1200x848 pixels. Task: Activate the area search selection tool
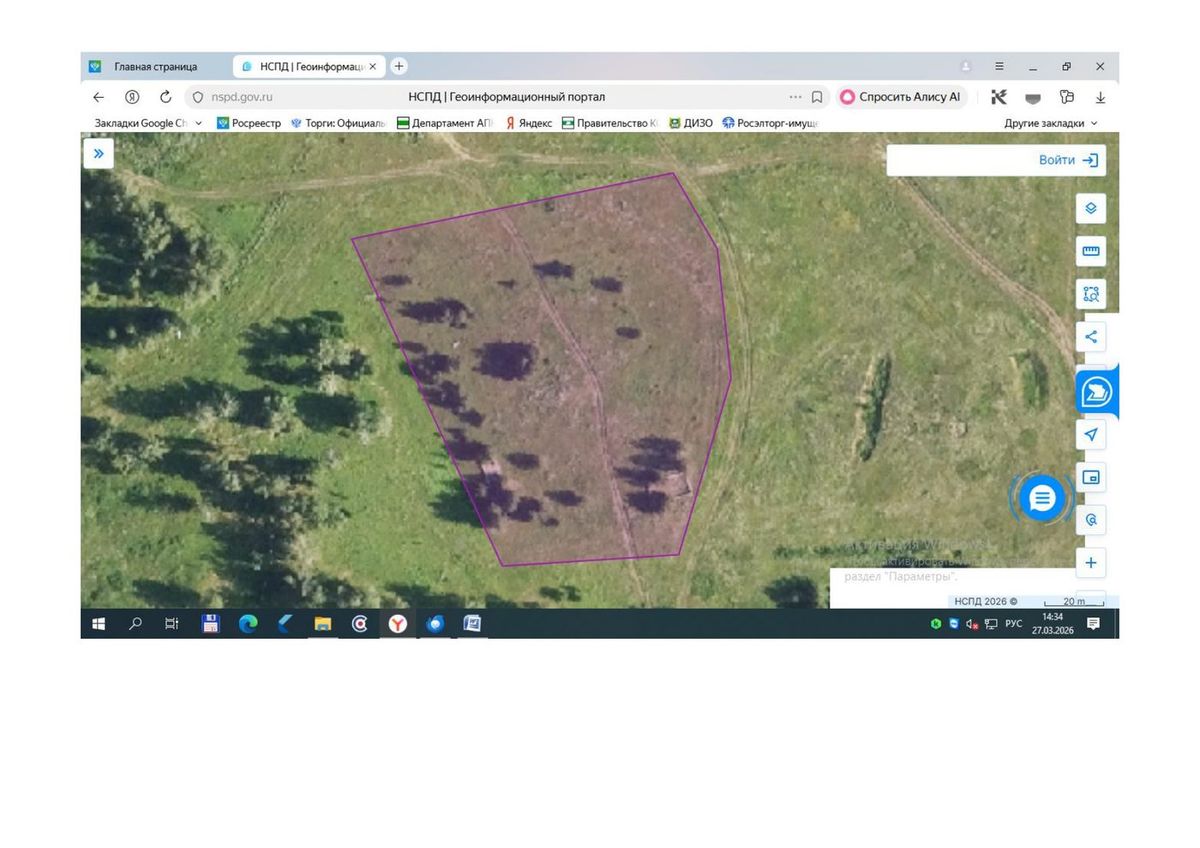(1091, 294)
